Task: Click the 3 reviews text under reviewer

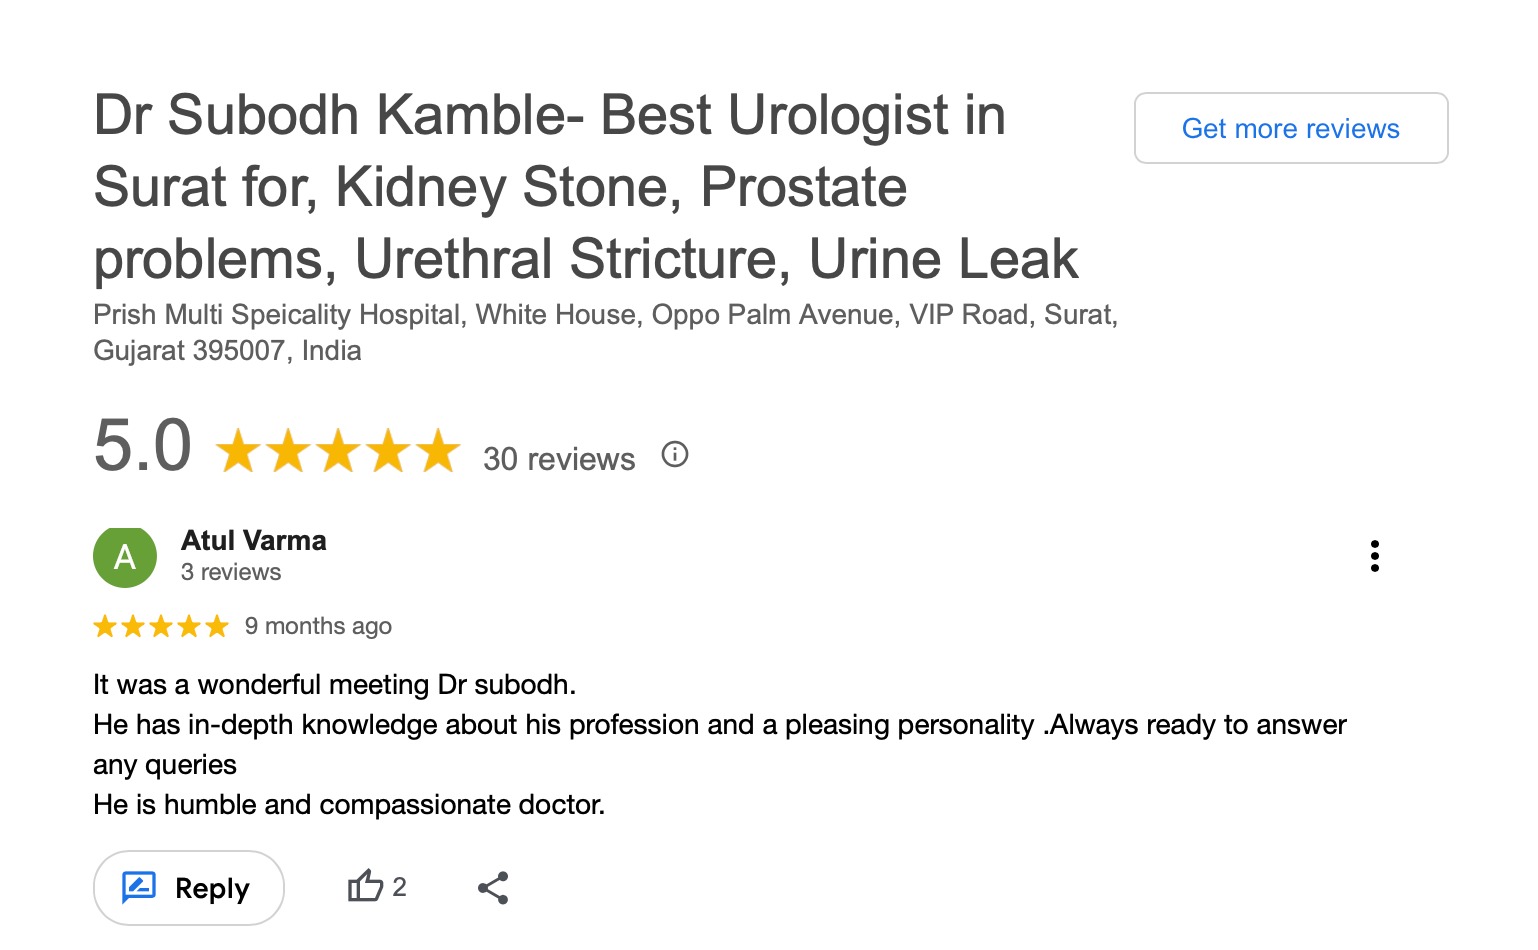Action: [x=231, y=573]
